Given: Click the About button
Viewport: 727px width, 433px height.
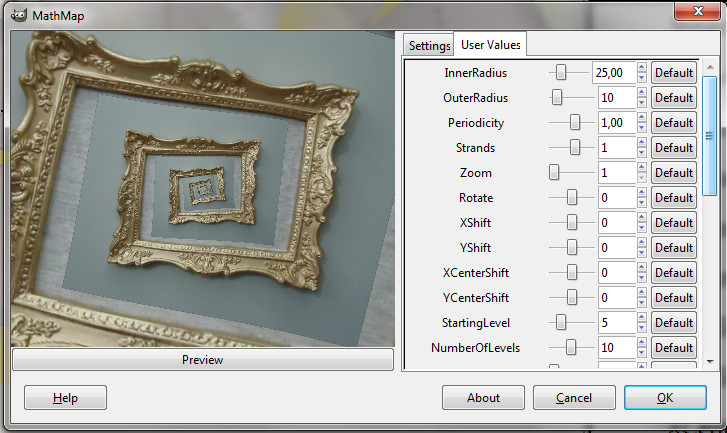Looking at the screenshot, I should point(483,397).
